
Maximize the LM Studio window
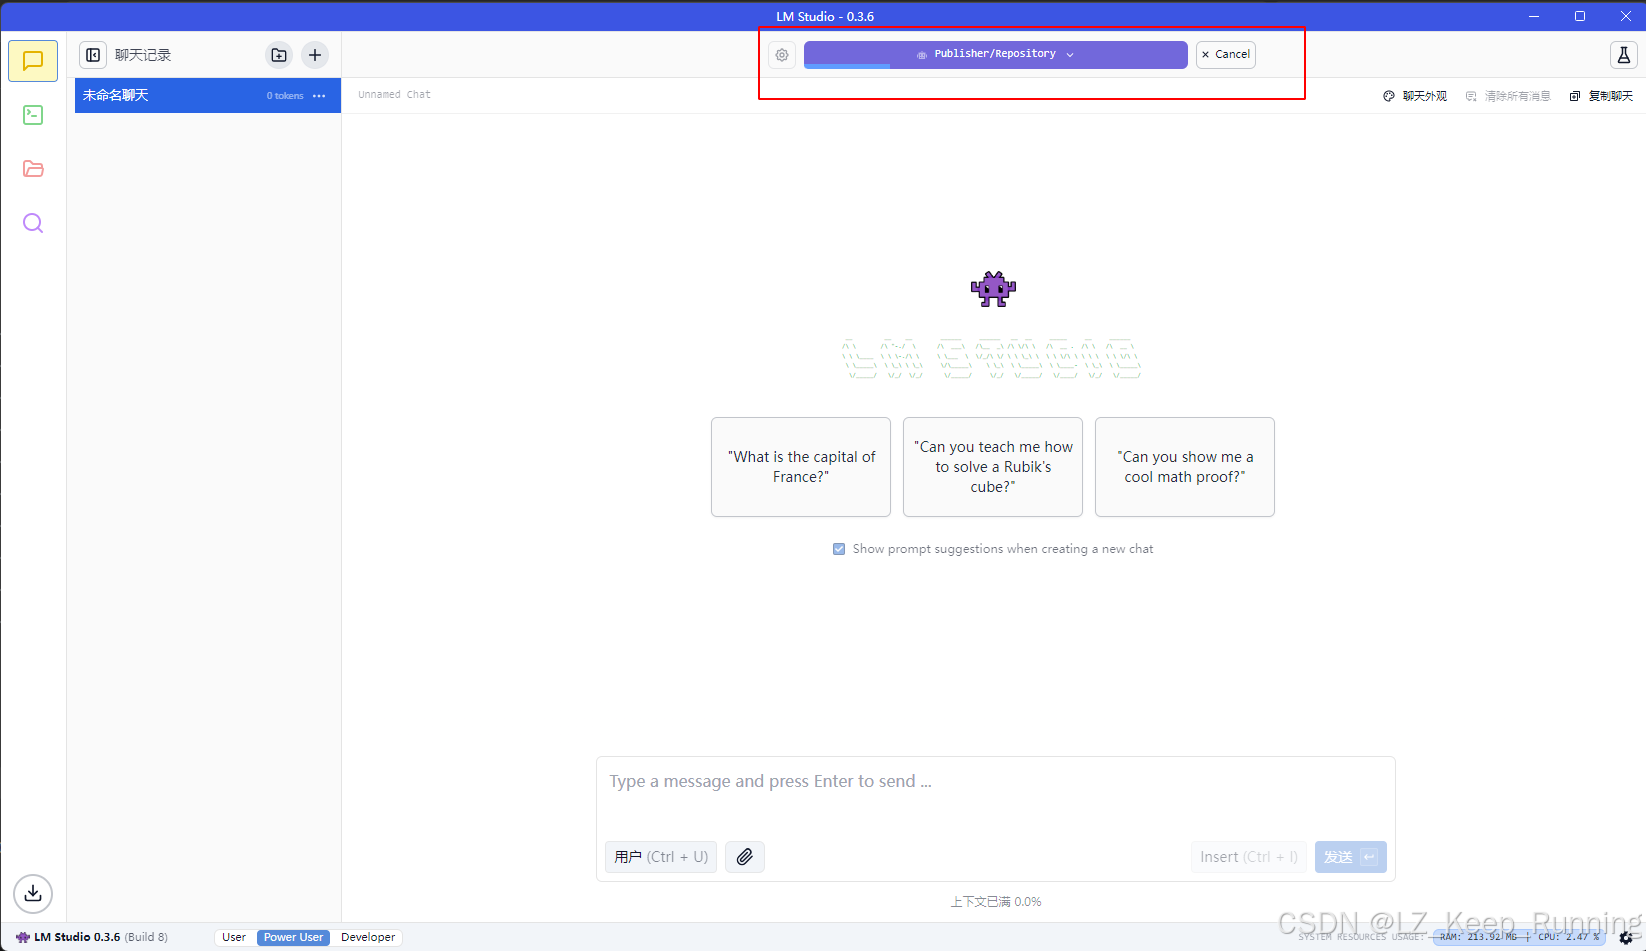tap(1580, 16)
